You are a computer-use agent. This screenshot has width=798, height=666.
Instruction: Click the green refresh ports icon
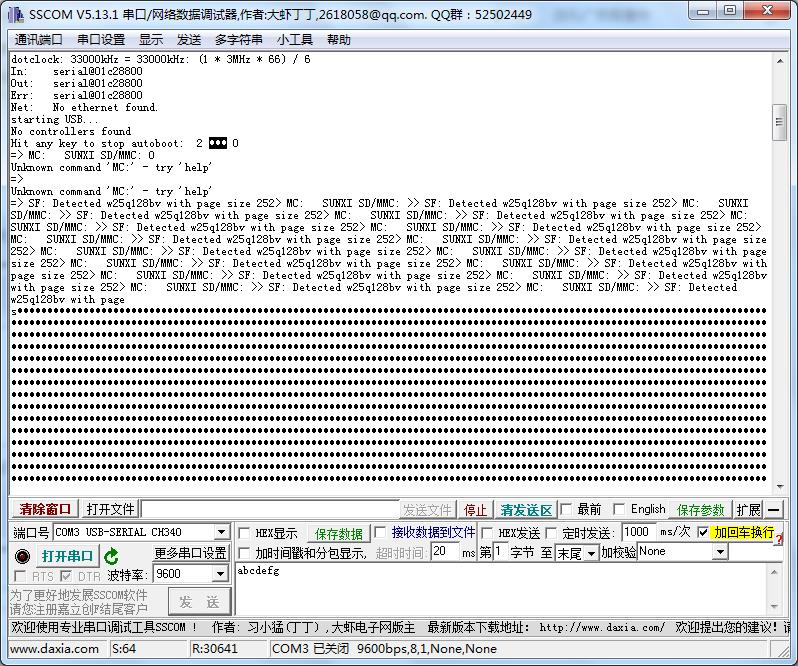click(111, 556)
